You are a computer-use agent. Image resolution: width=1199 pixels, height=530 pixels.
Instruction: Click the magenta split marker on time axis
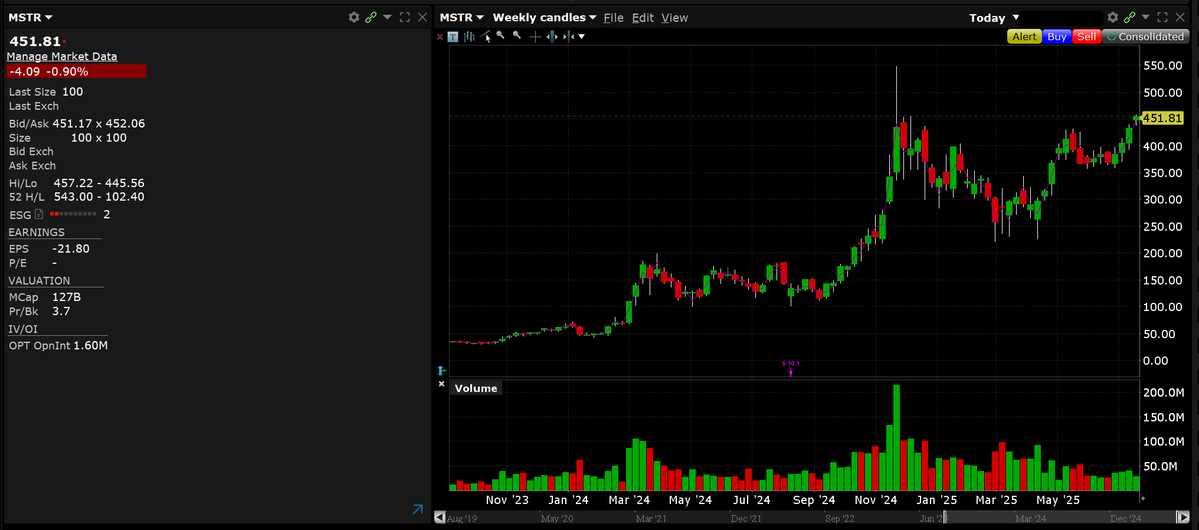pyautogui.click(x=791, y=368)
